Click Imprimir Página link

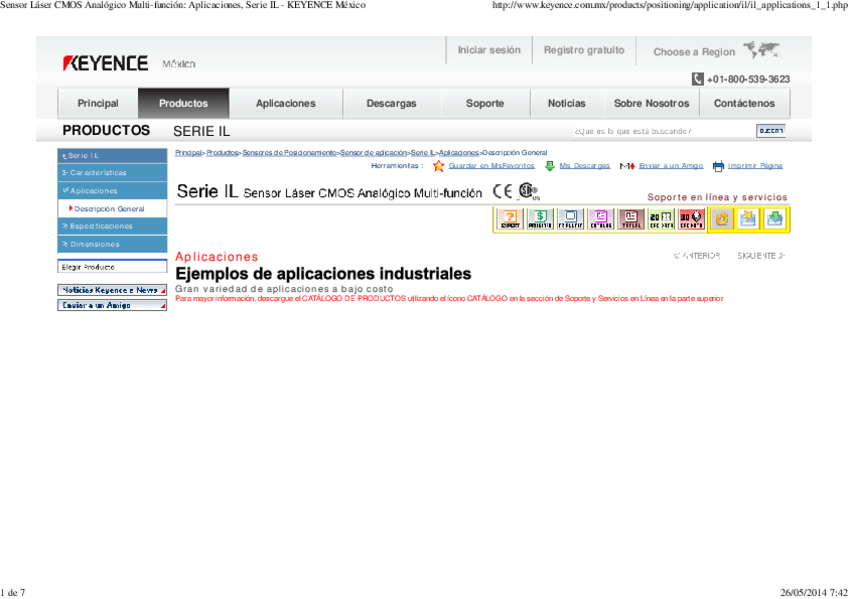(x=755, y=166)
